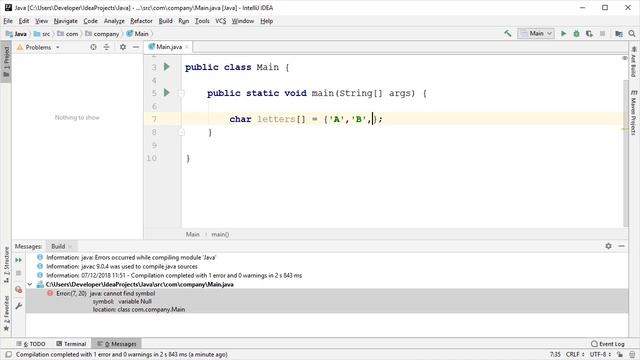Collapse Main.java file node in Messages
This screenshot has width=640, height=360.
pos(30,284)
